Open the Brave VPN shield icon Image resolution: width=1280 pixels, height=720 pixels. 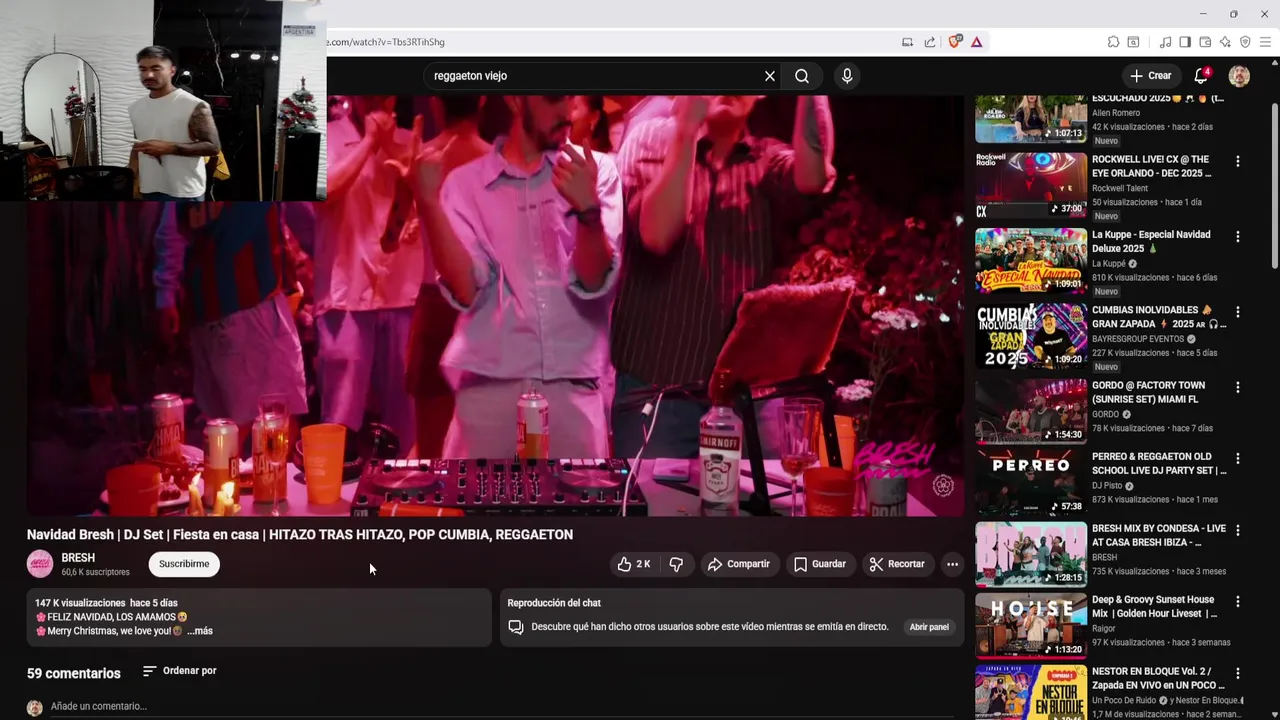click(x=1245, y=42)
